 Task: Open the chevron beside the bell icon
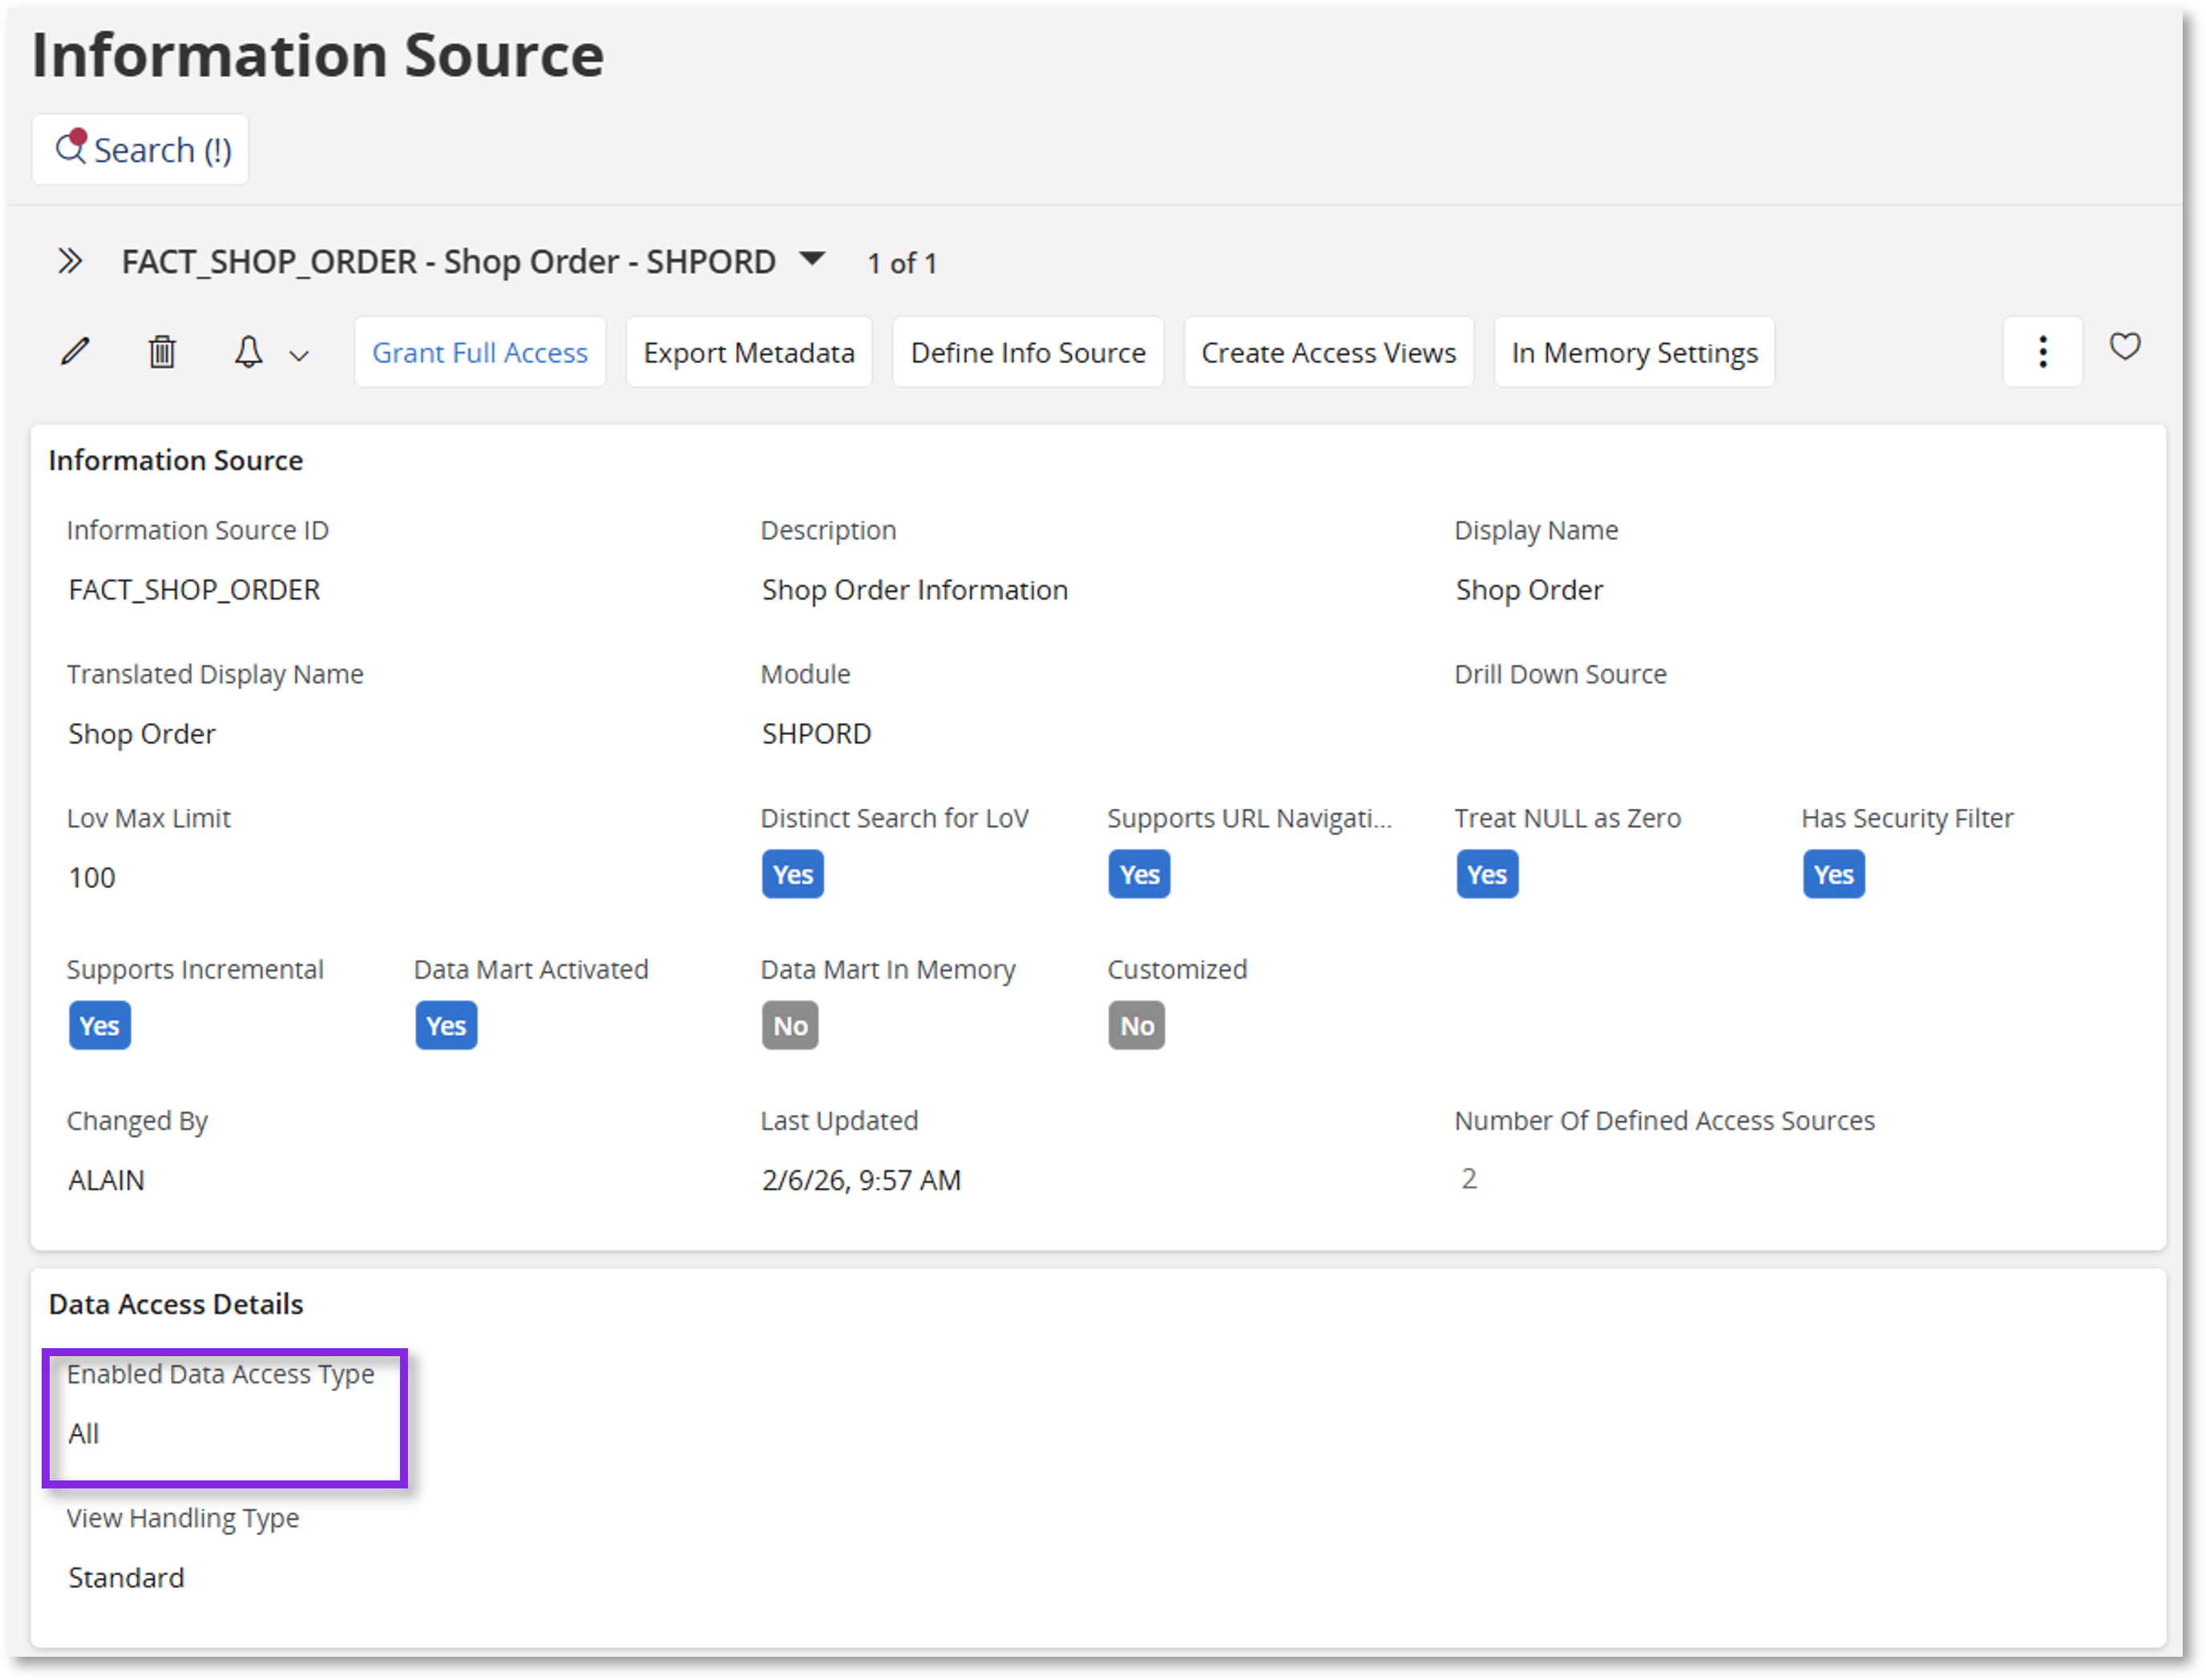tap(299, 355)
